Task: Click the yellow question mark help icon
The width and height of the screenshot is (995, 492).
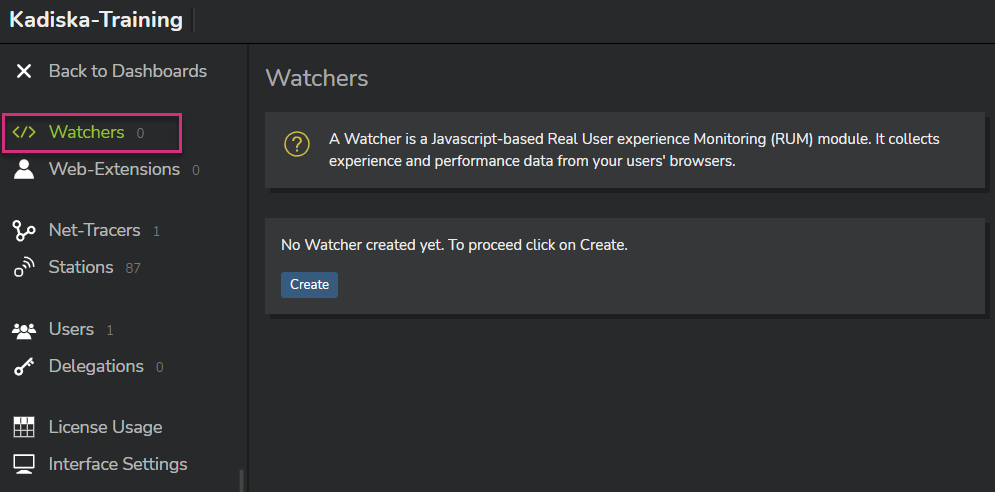Action: click(x=296, y=144)
